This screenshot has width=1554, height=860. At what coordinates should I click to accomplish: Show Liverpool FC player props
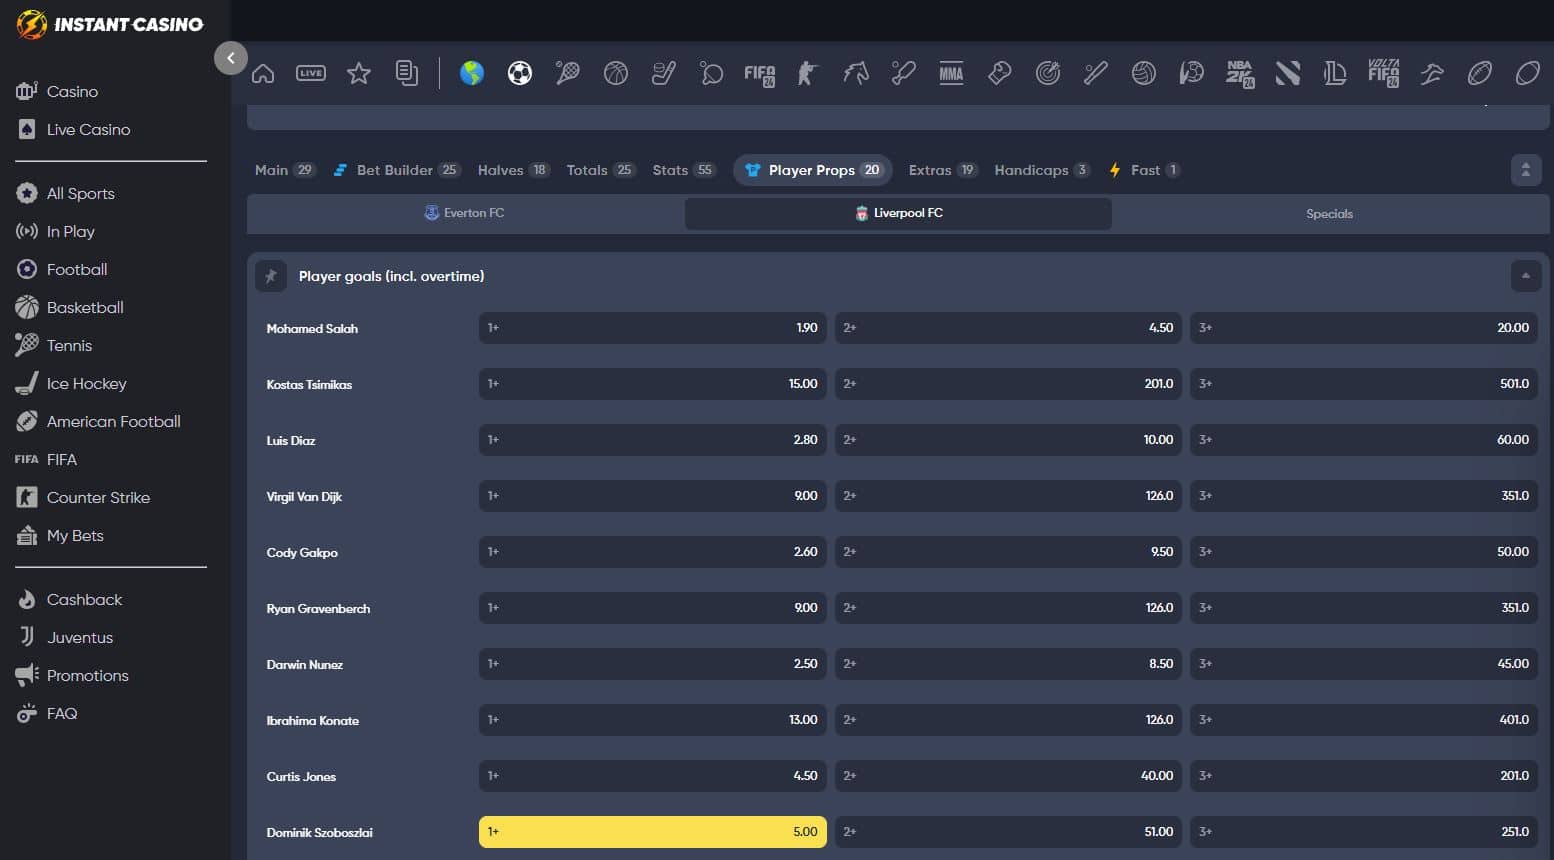tap(898, 213)
